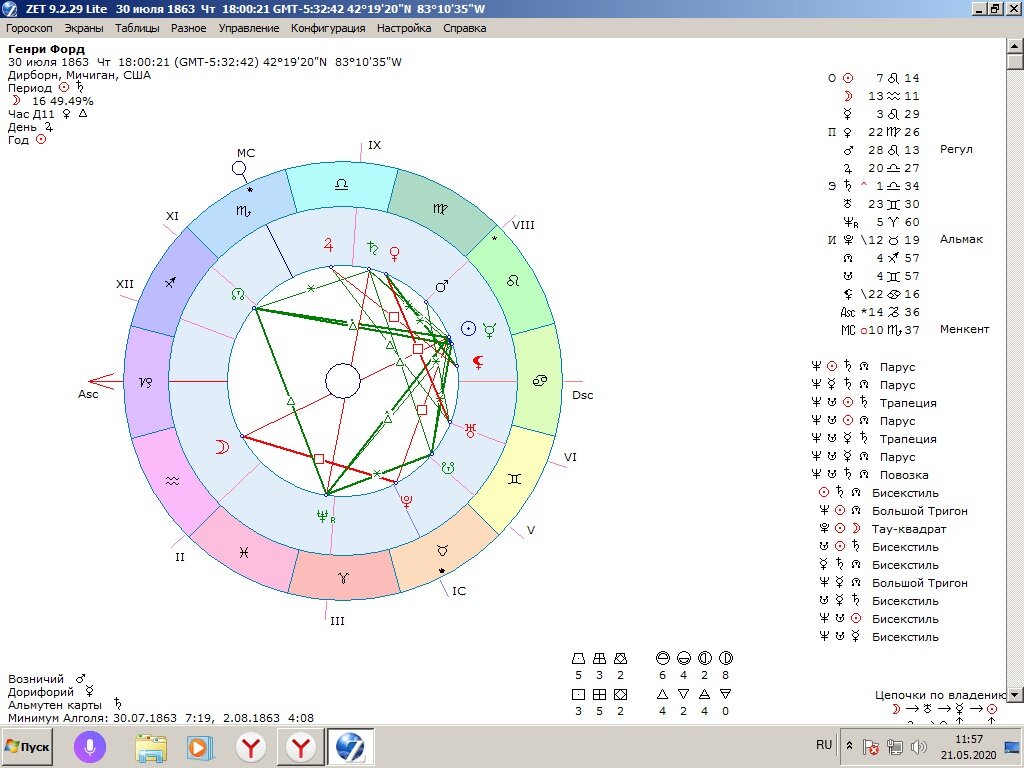Click the Час Д11 line at top left
Viewport: 1024px width, 768px height.
pyautogui.click(x=47, y=114)
